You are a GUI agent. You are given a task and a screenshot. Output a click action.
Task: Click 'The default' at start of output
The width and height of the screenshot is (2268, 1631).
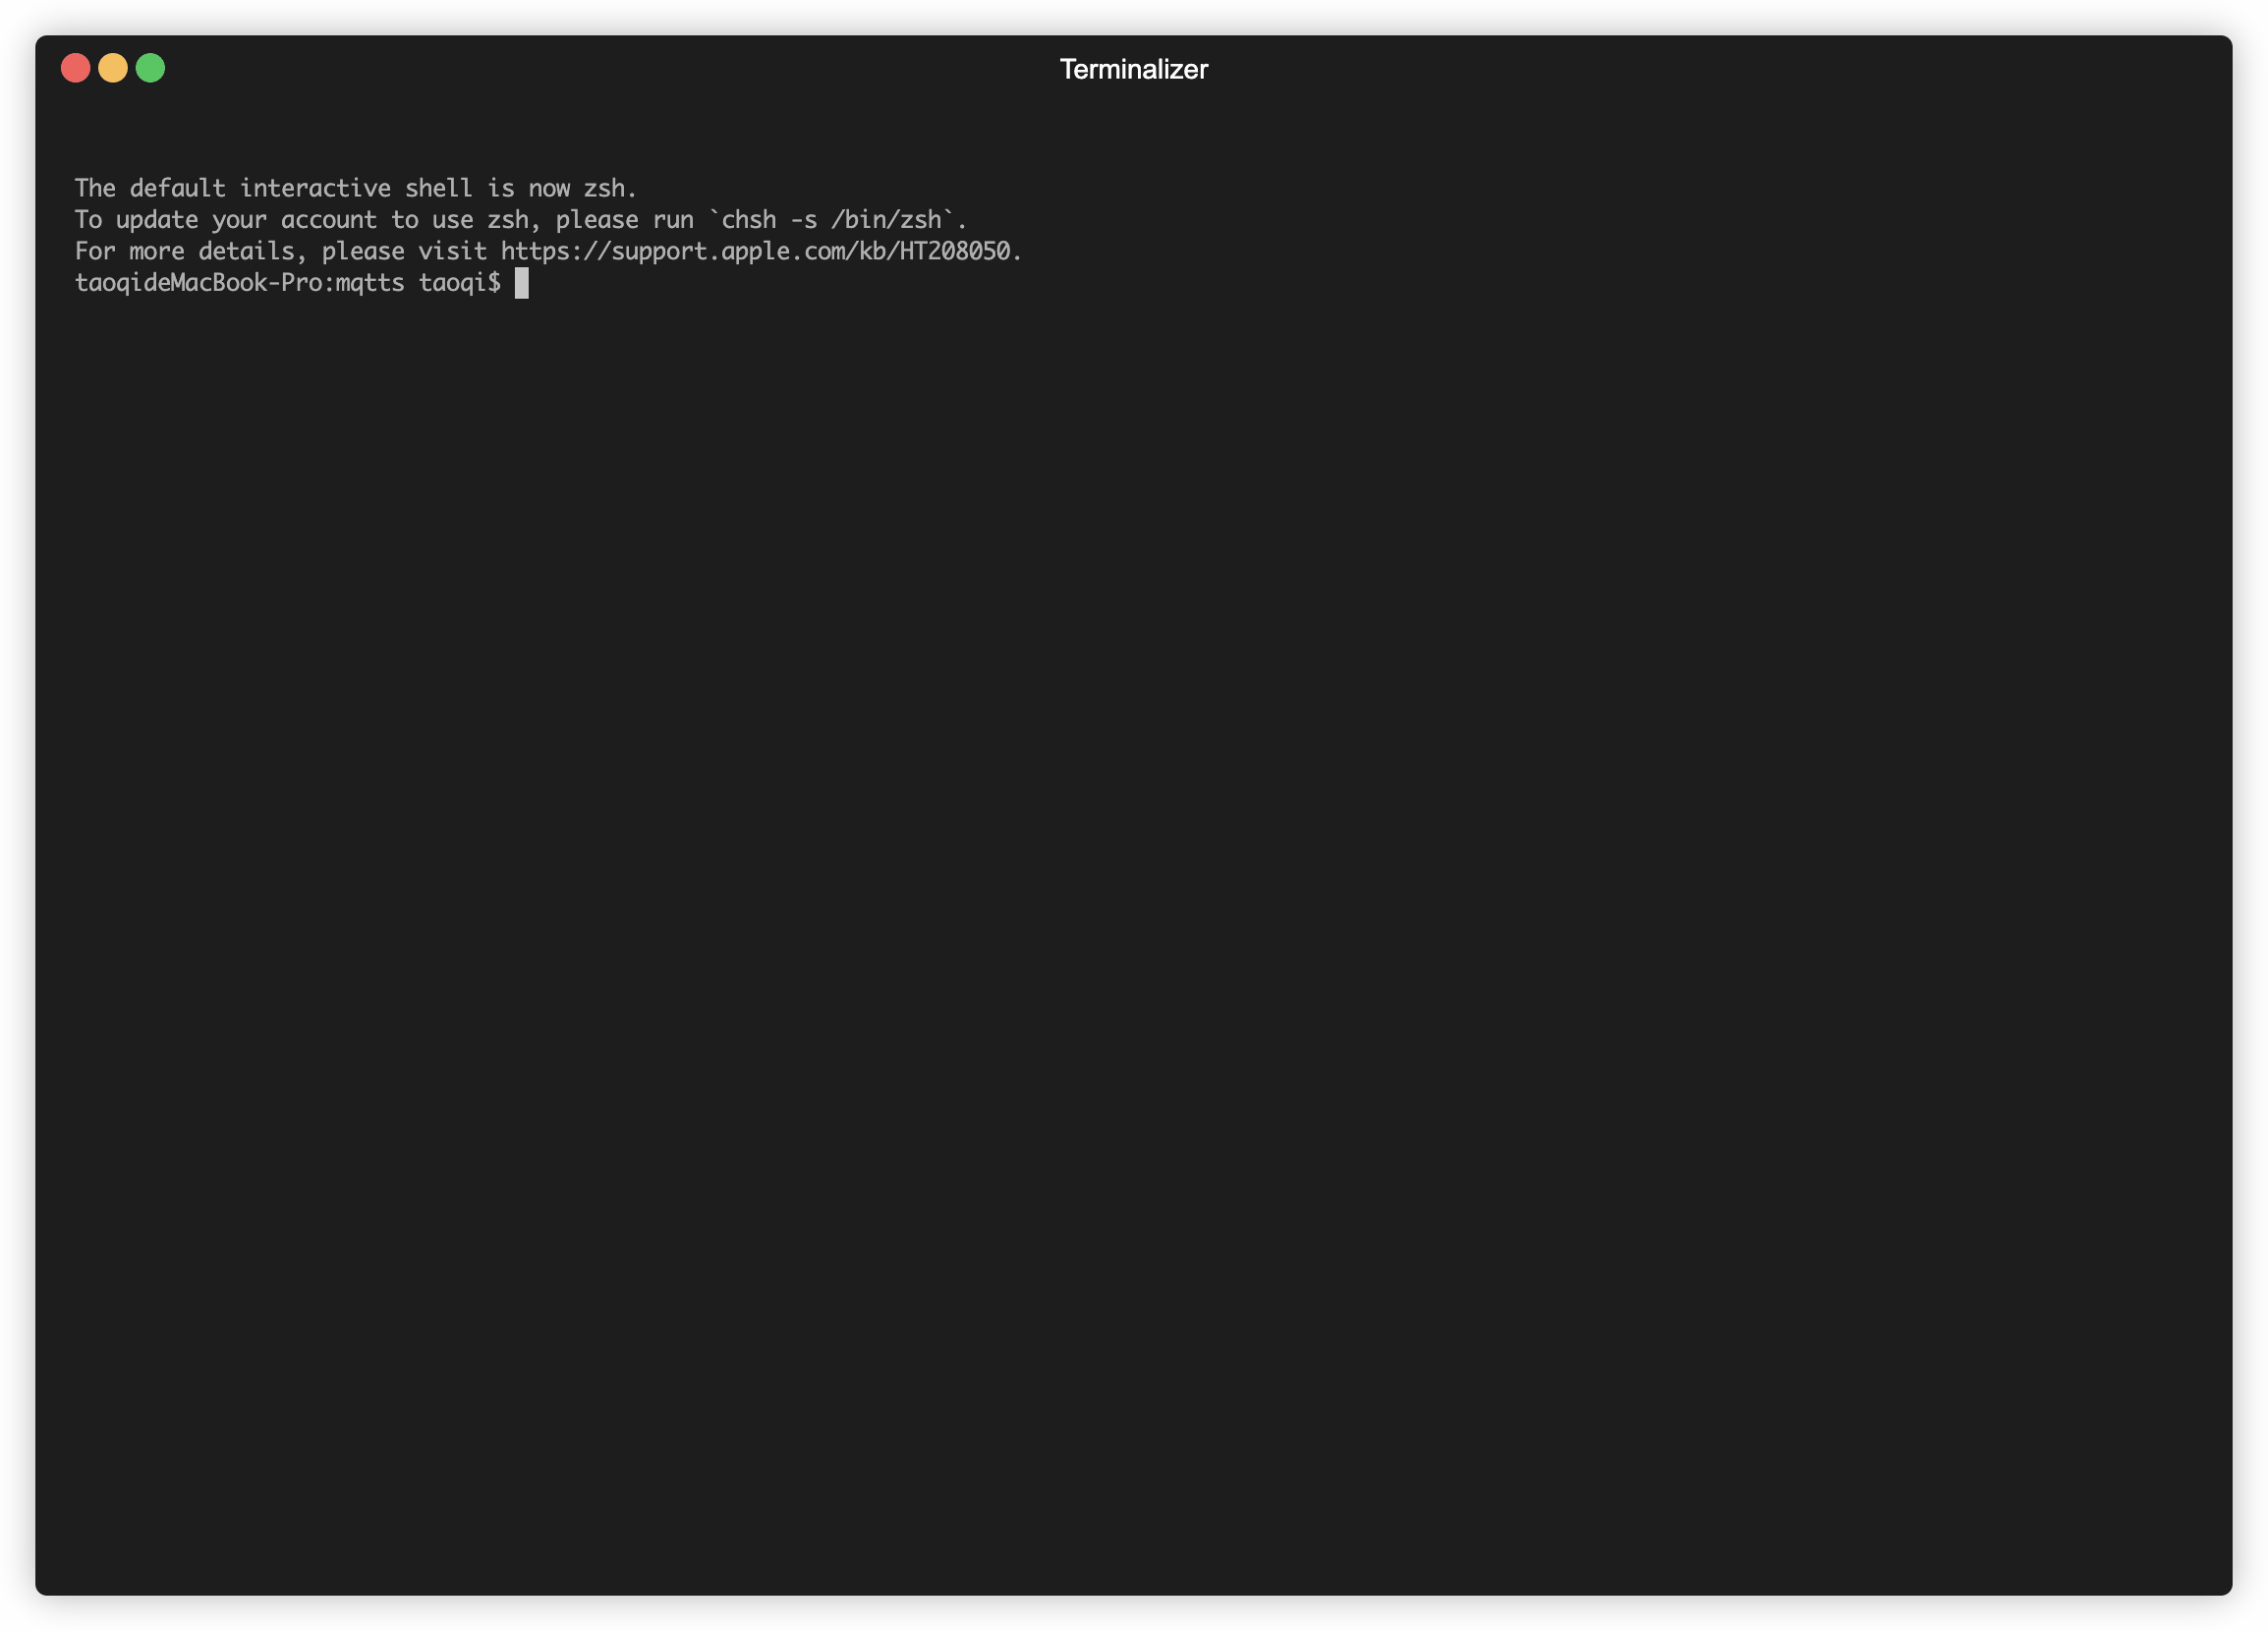point(150,188)
